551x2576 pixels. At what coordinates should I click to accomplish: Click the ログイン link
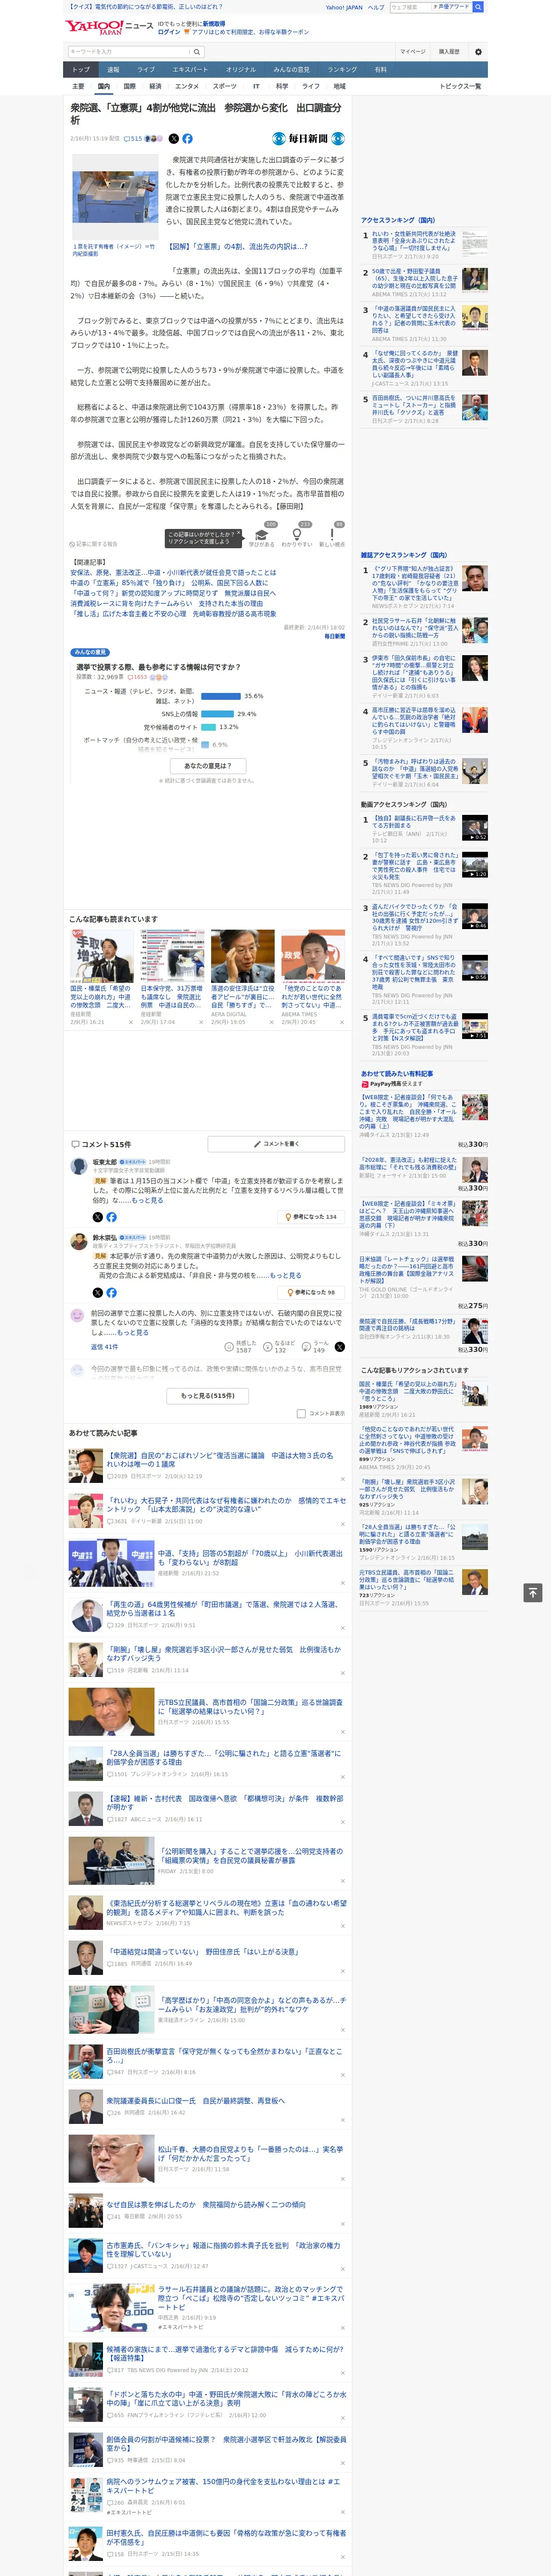(169, 32)
